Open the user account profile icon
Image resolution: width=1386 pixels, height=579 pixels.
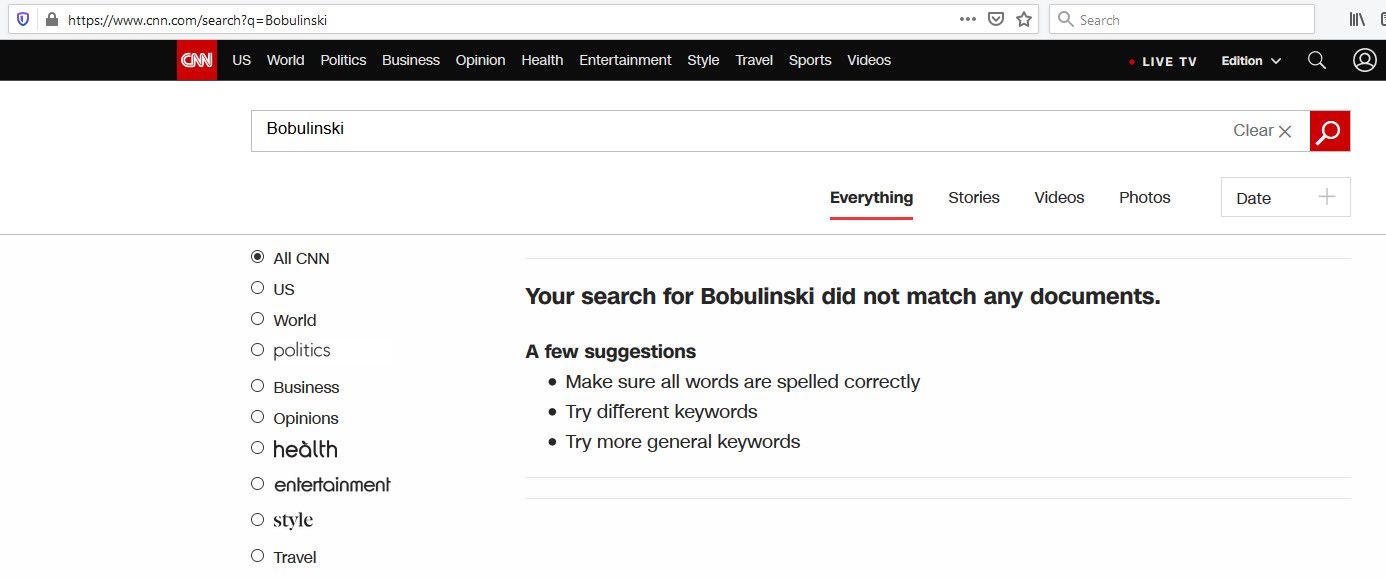pyautogui.click(x=1365, y=60)
